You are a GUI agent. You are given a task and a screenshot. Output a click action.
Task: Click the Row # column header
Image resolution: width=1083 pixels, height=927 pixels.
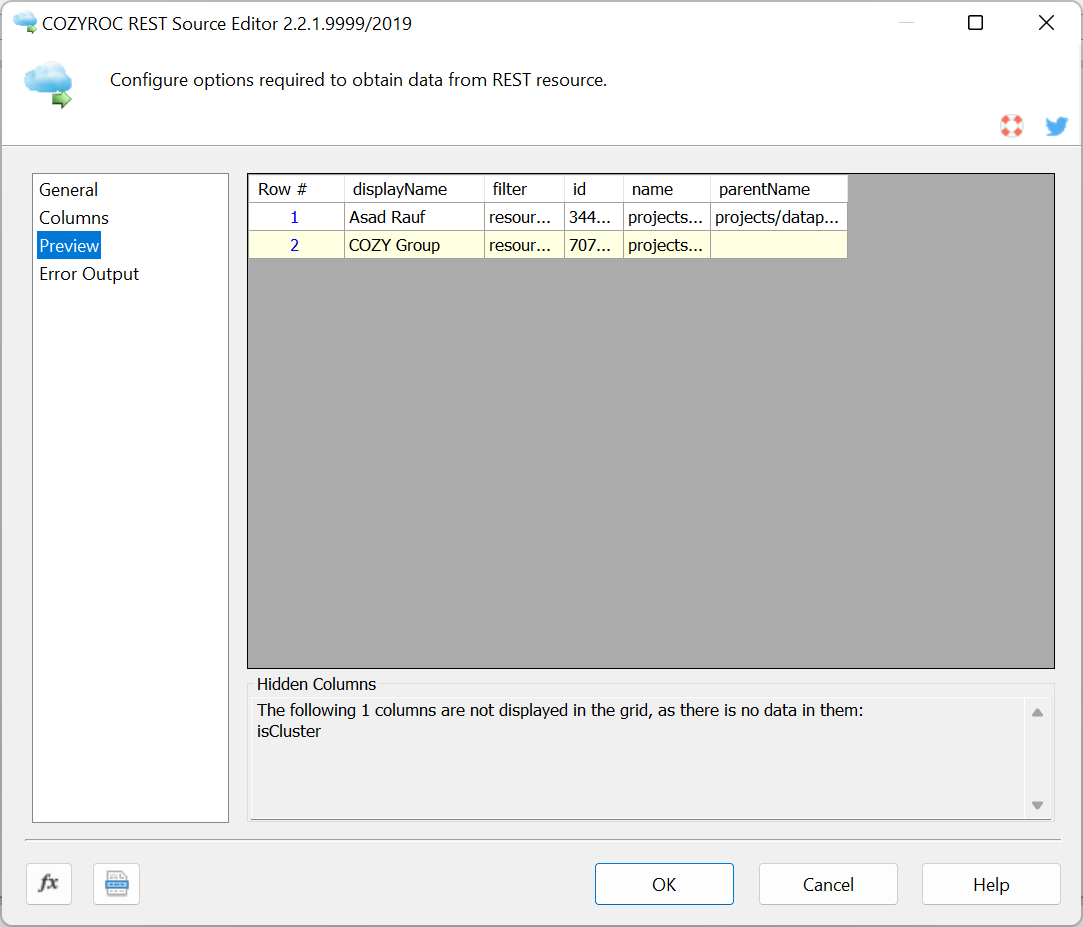point(296,189)
